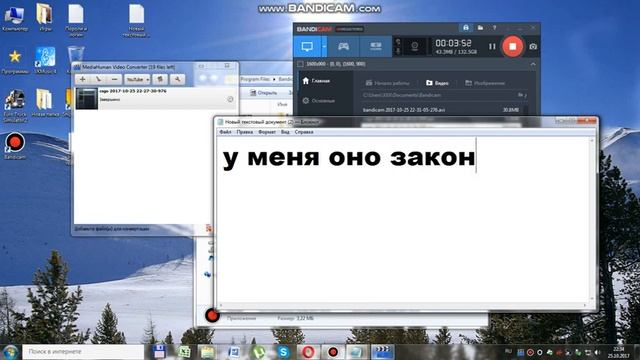Screen dimensions: 640x360
Task: Open the Windows Start menu
Action: pos(10,351)
